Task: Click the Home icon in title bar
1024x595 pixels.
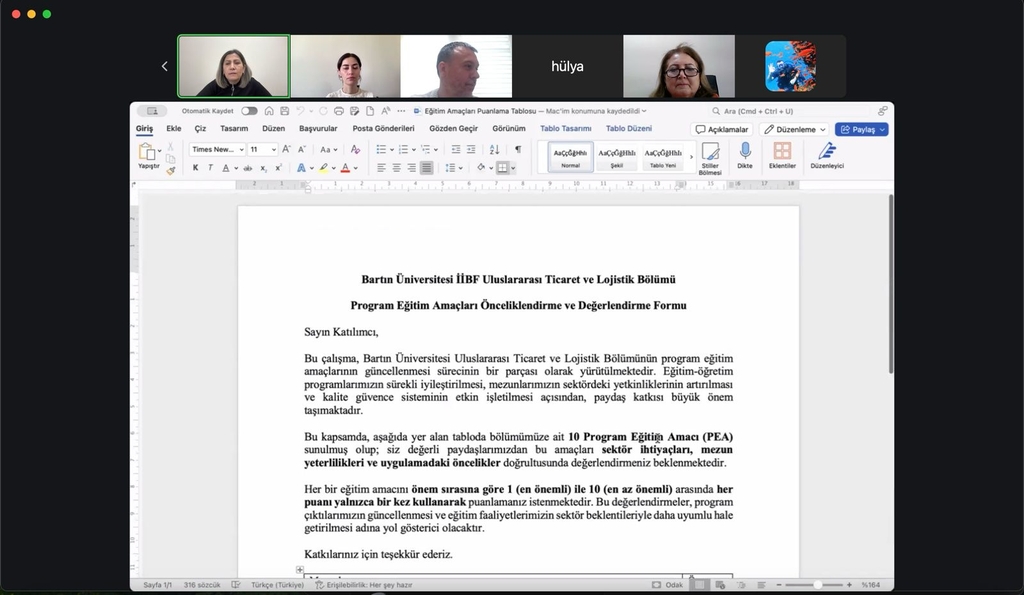Action: (x=269, y=111)
